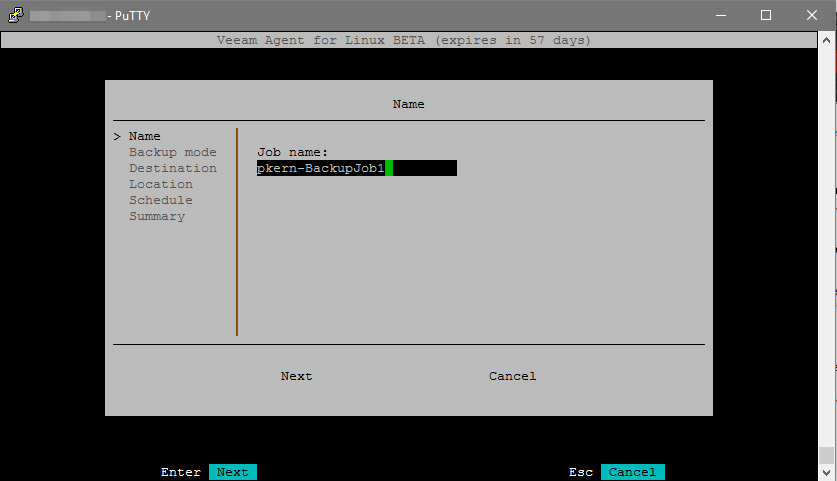Click Next in the wizard dialog

296,376
